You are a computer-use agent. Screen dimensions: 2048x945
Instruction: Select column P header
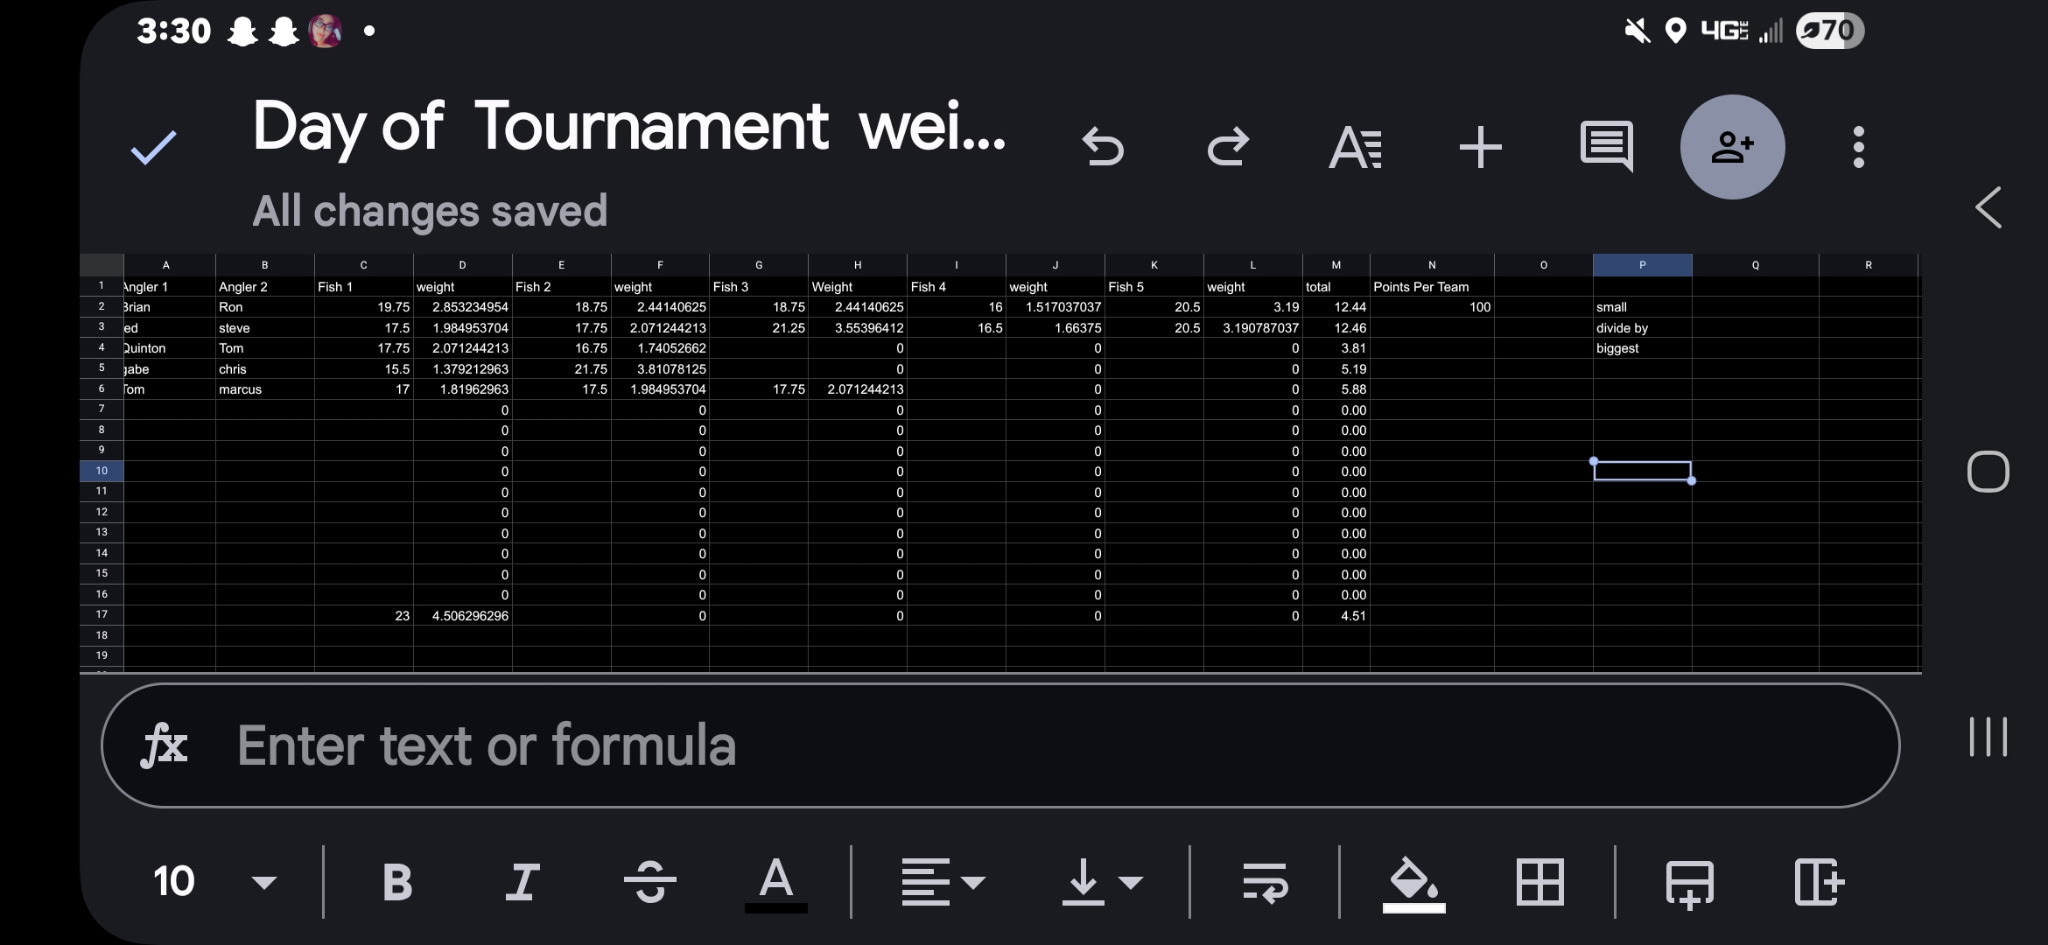[x=1642, y=265]
